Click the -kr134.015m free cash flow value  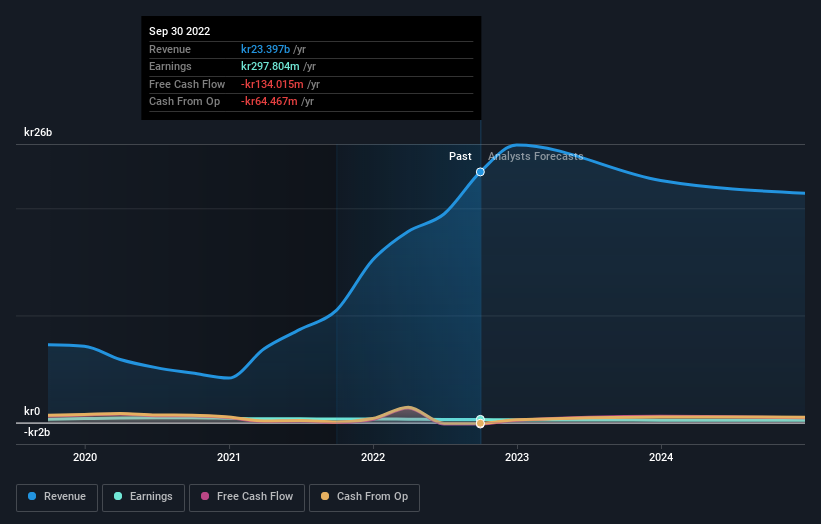point(272,84)
